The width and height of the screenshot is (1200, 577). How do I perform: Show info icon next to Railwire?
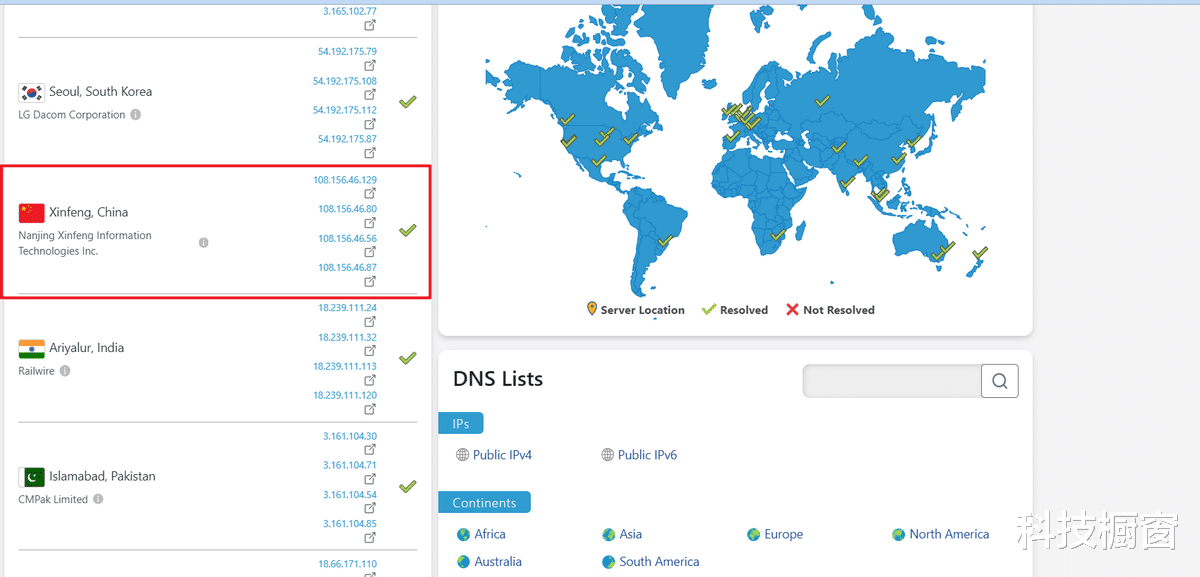click(65, 371)
